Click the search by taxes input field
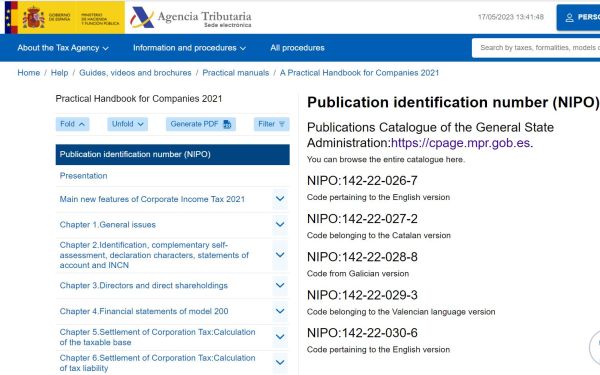Image resolution: width=600 pixels, height=375 pixels. pos(536,48)
